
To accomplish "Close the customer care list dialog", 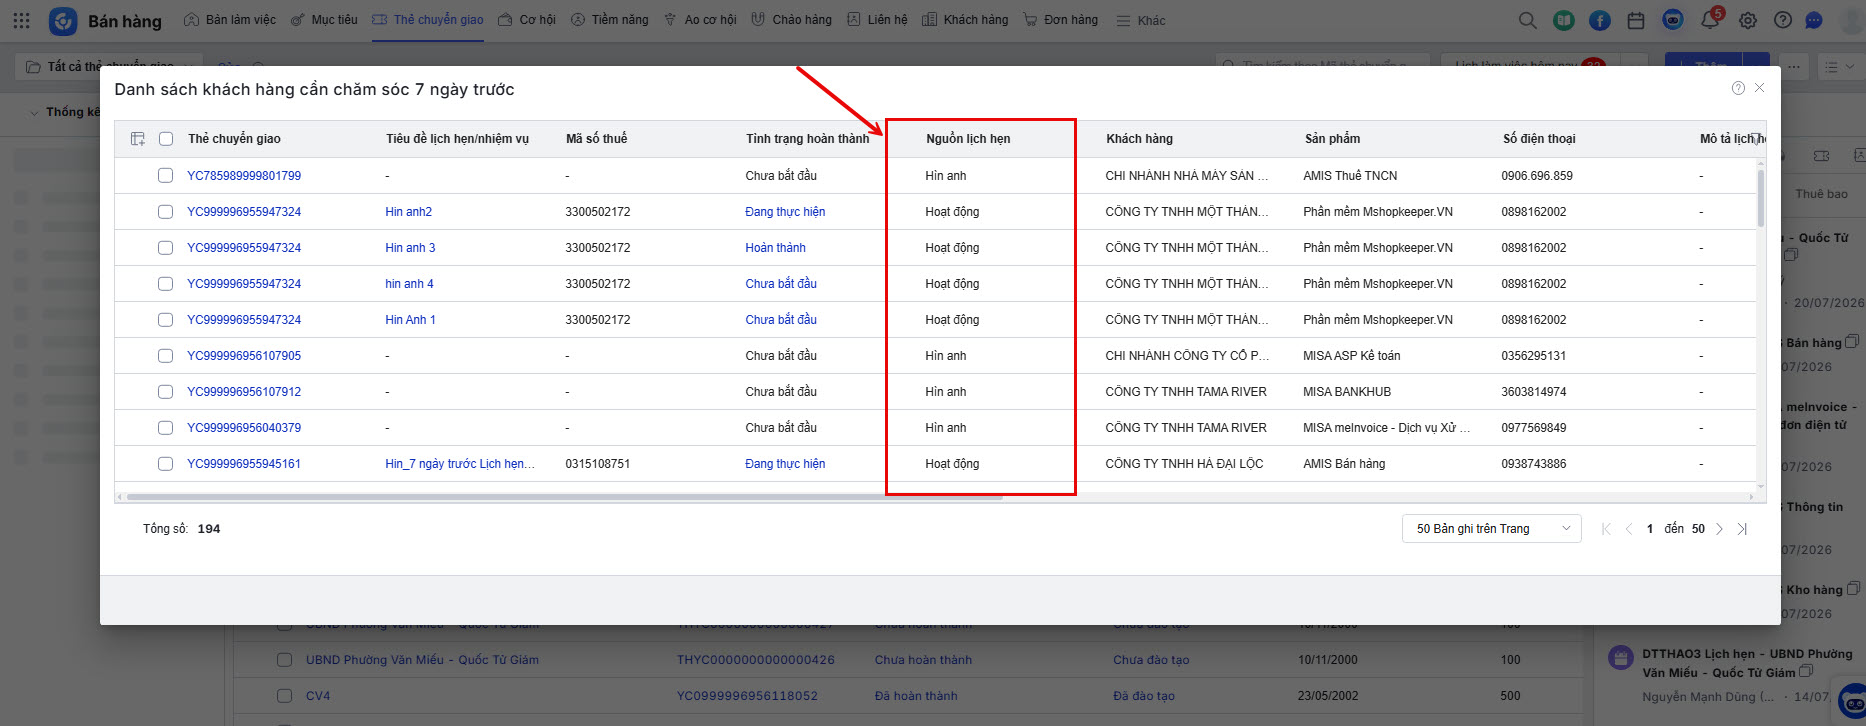I will pos(1760,88).
